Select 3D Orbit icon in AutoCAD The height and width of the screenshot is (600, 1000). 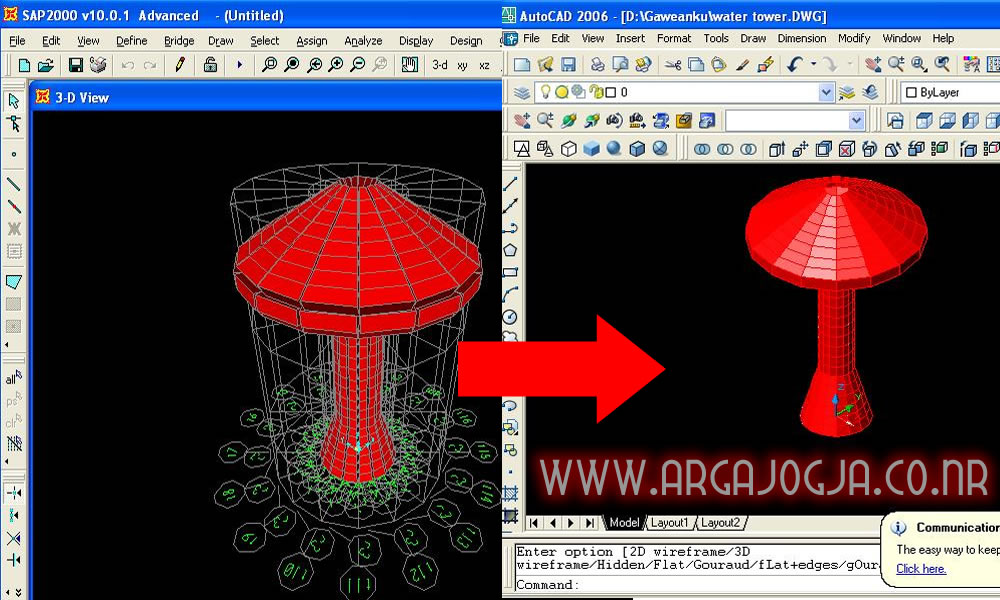coord(568,121)
